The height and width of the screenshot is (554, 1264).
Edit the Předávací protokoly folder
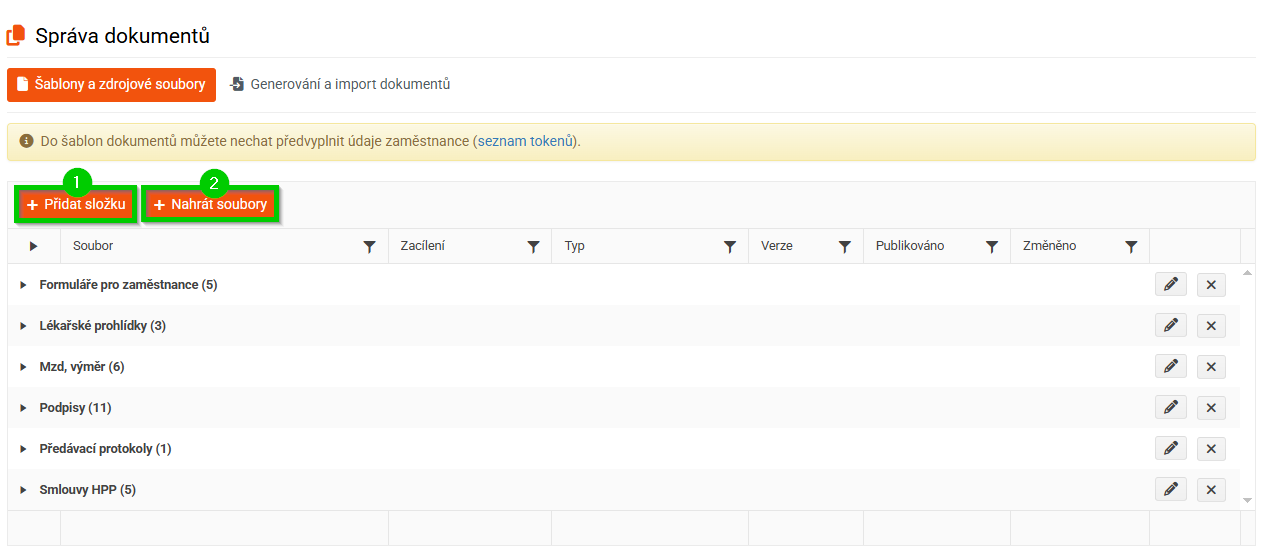[x=1170, y=449]
